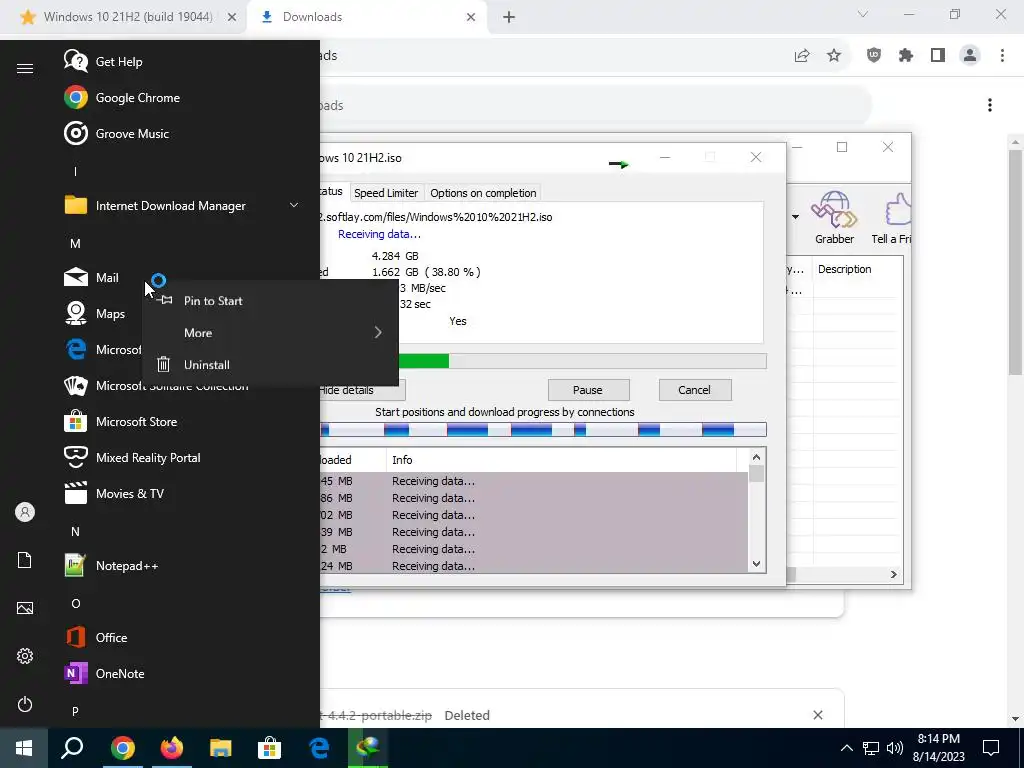
Task: Click Hide details button
Action: coord(362,390)
